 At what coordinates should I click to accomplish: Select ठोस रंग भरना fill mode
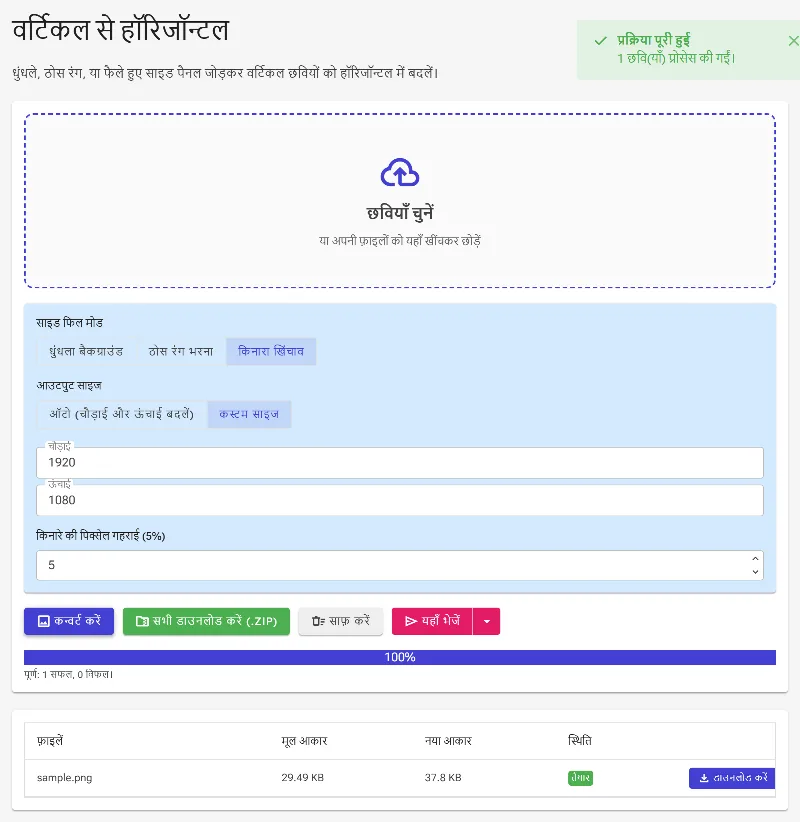[x=181, y=351]
